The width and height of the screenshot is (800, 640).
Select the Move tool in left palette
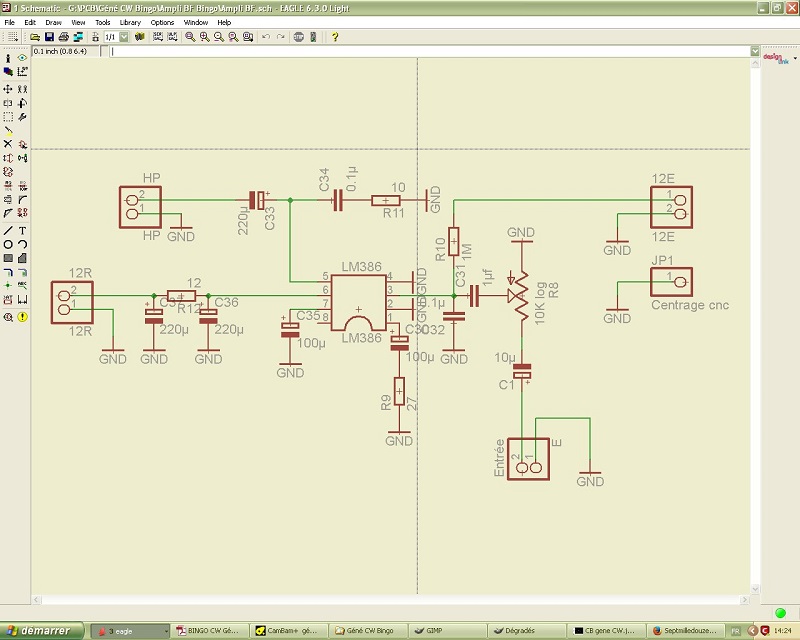(8, 89)
